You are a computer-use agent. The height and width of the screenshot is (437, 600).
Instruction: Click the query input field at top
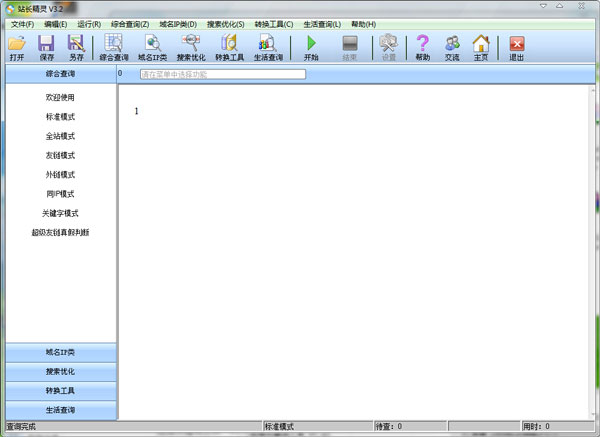tap(222, 74)
